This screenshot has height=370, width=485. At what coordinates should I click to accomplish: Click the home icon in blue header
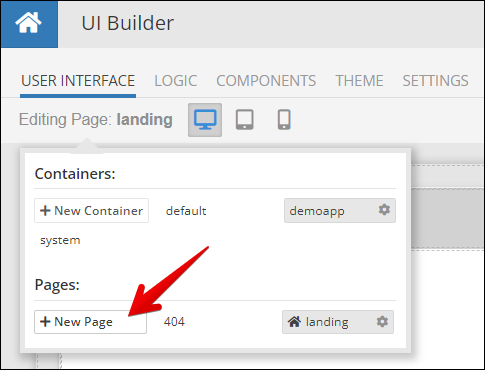(28, 23)
